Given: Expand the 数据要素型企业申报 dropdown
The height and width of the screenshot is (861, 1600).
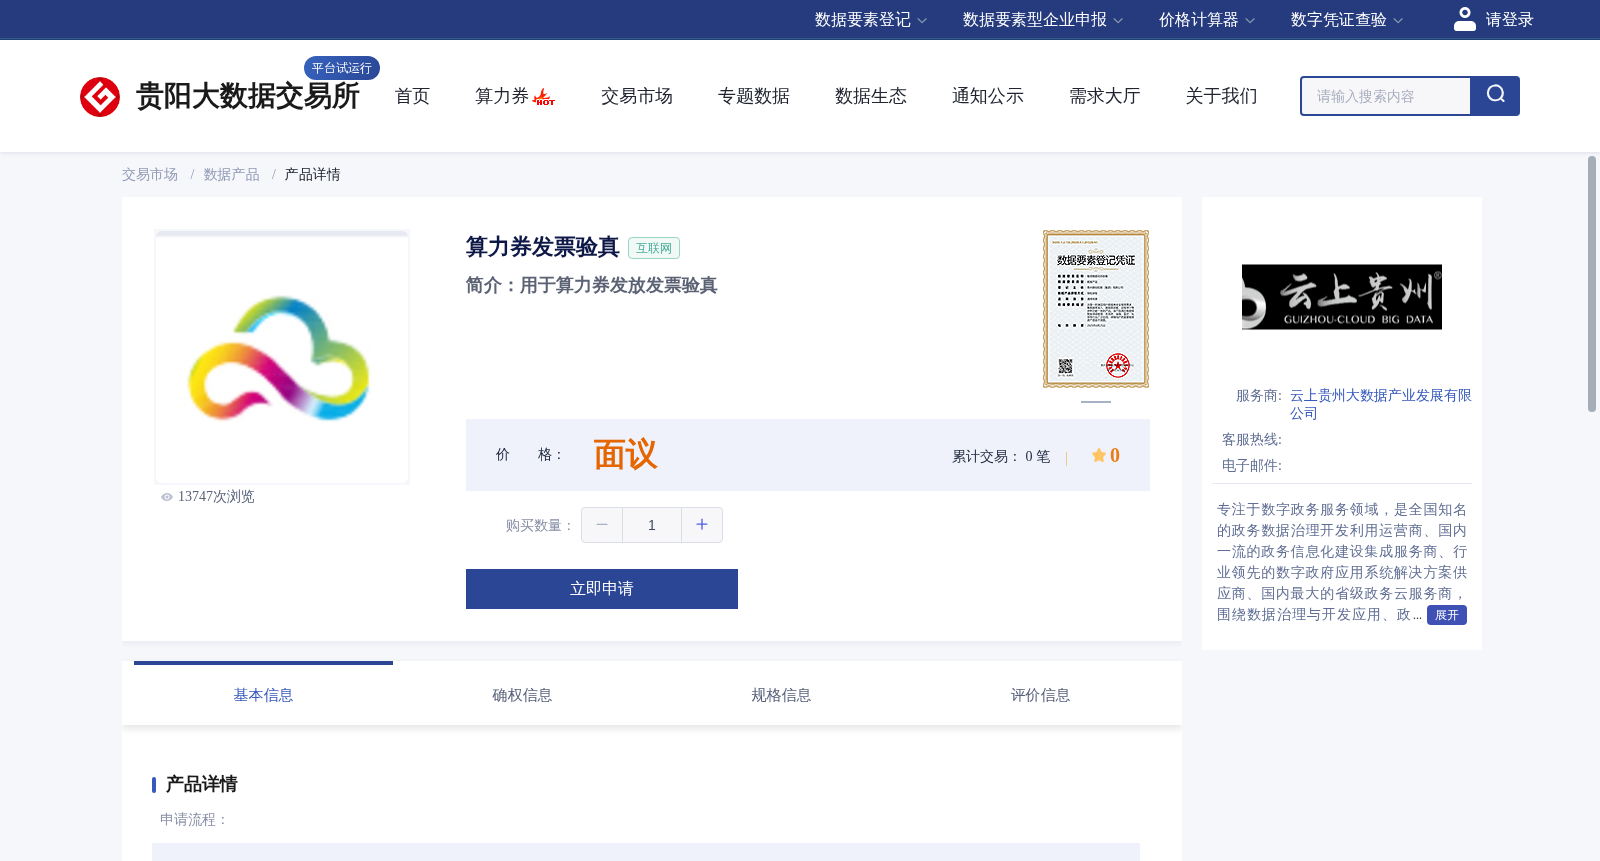Looking at the screenshot, I should pos(1043,20).
